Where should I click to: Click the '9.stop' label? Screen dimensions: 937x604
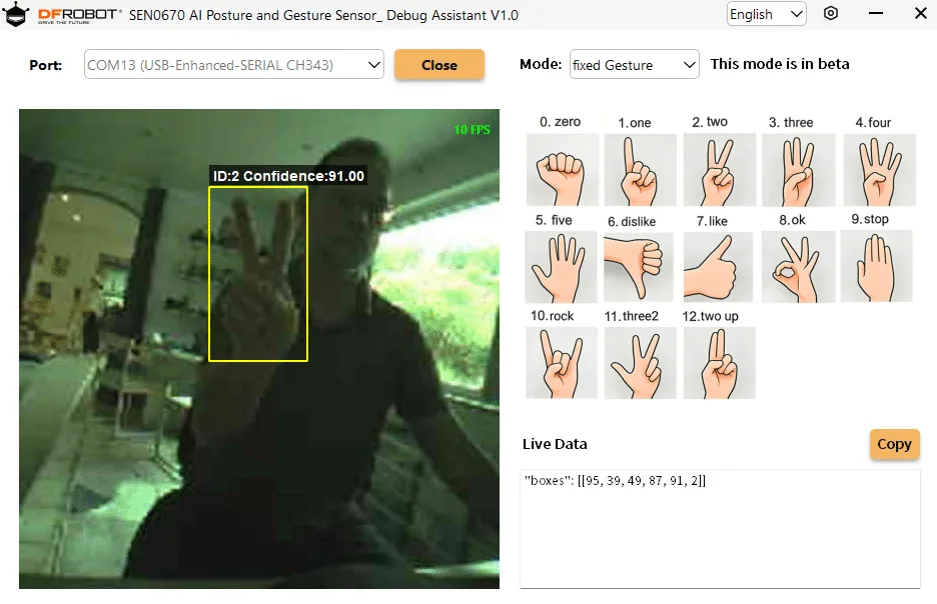point(870,219)
